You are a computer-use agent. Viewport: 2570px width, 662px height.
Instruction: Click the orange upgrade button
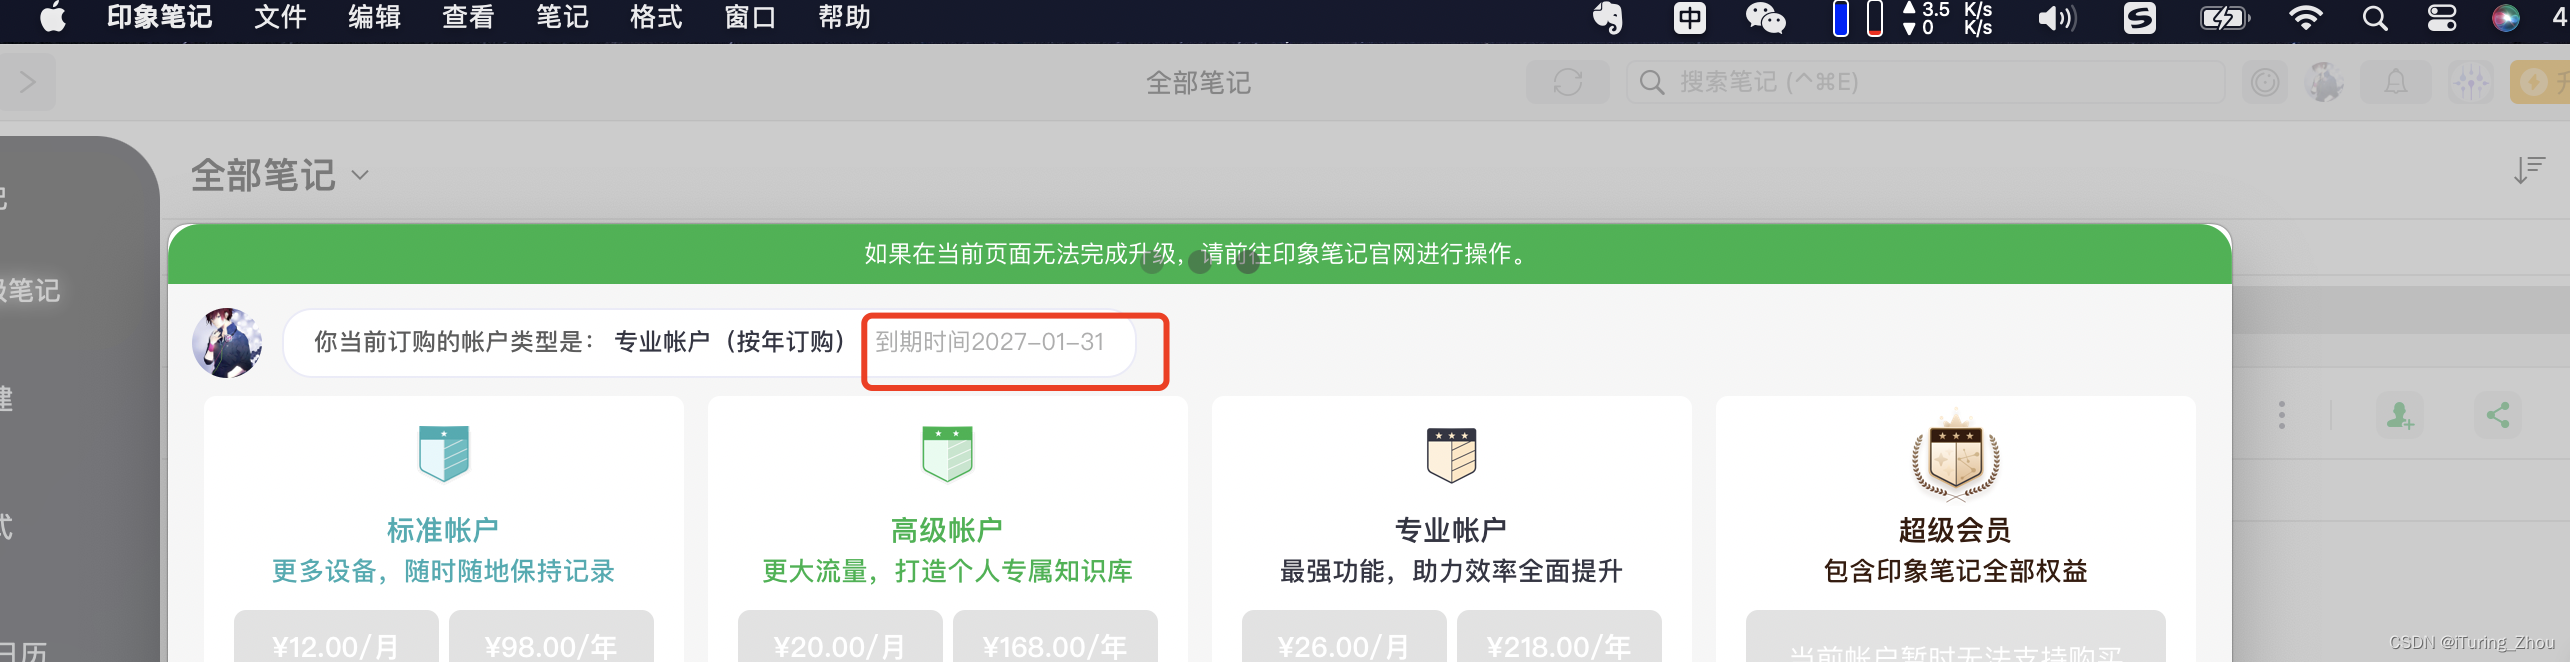(x=2540, y=82)
